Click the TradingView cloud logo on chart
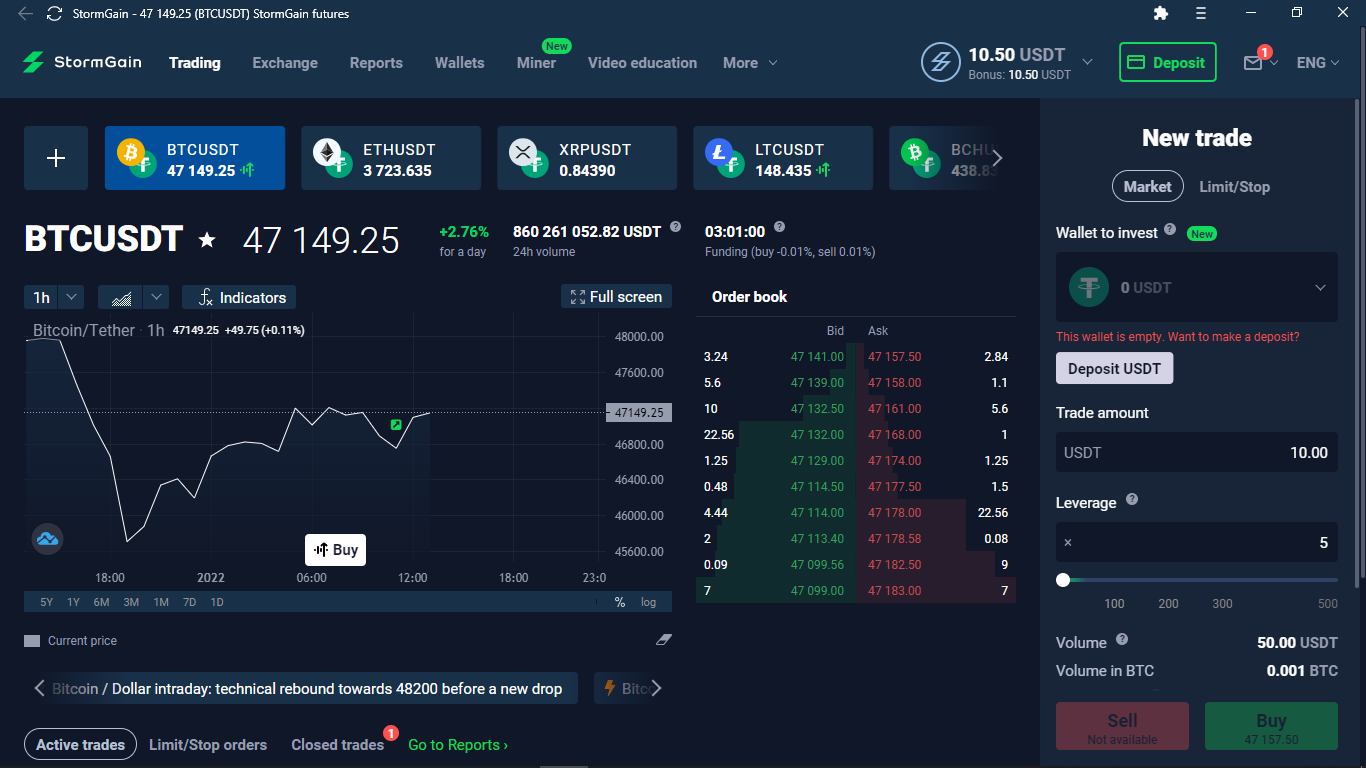Viewport: 1366px width, 768px height. (47, 539)
